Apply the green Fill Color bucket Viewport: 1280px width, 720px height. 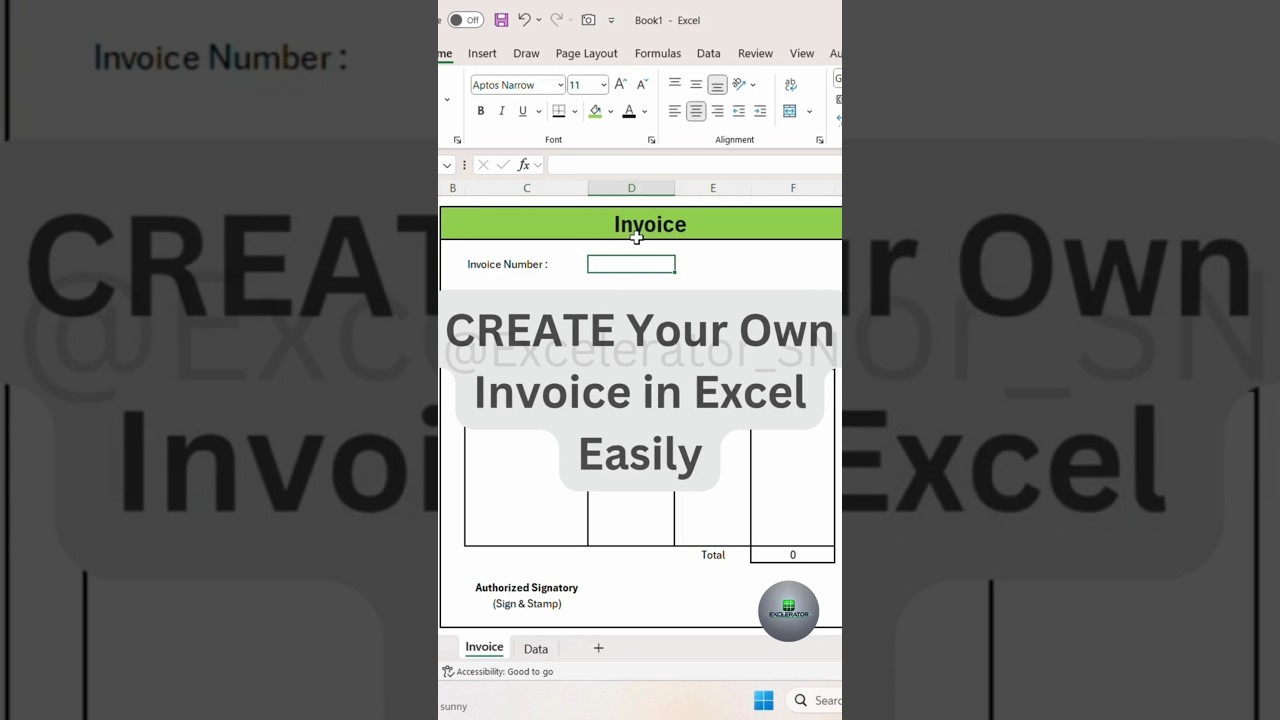[595, 111]
